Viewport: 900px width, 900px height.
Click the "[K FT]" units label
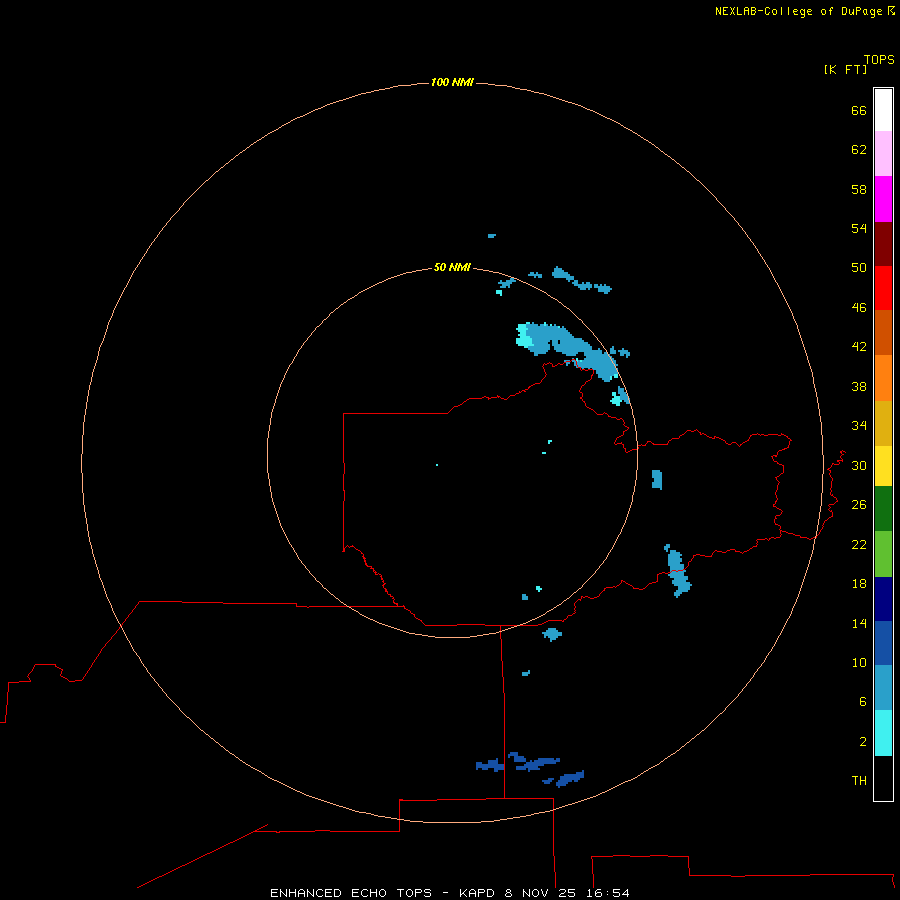845,70
